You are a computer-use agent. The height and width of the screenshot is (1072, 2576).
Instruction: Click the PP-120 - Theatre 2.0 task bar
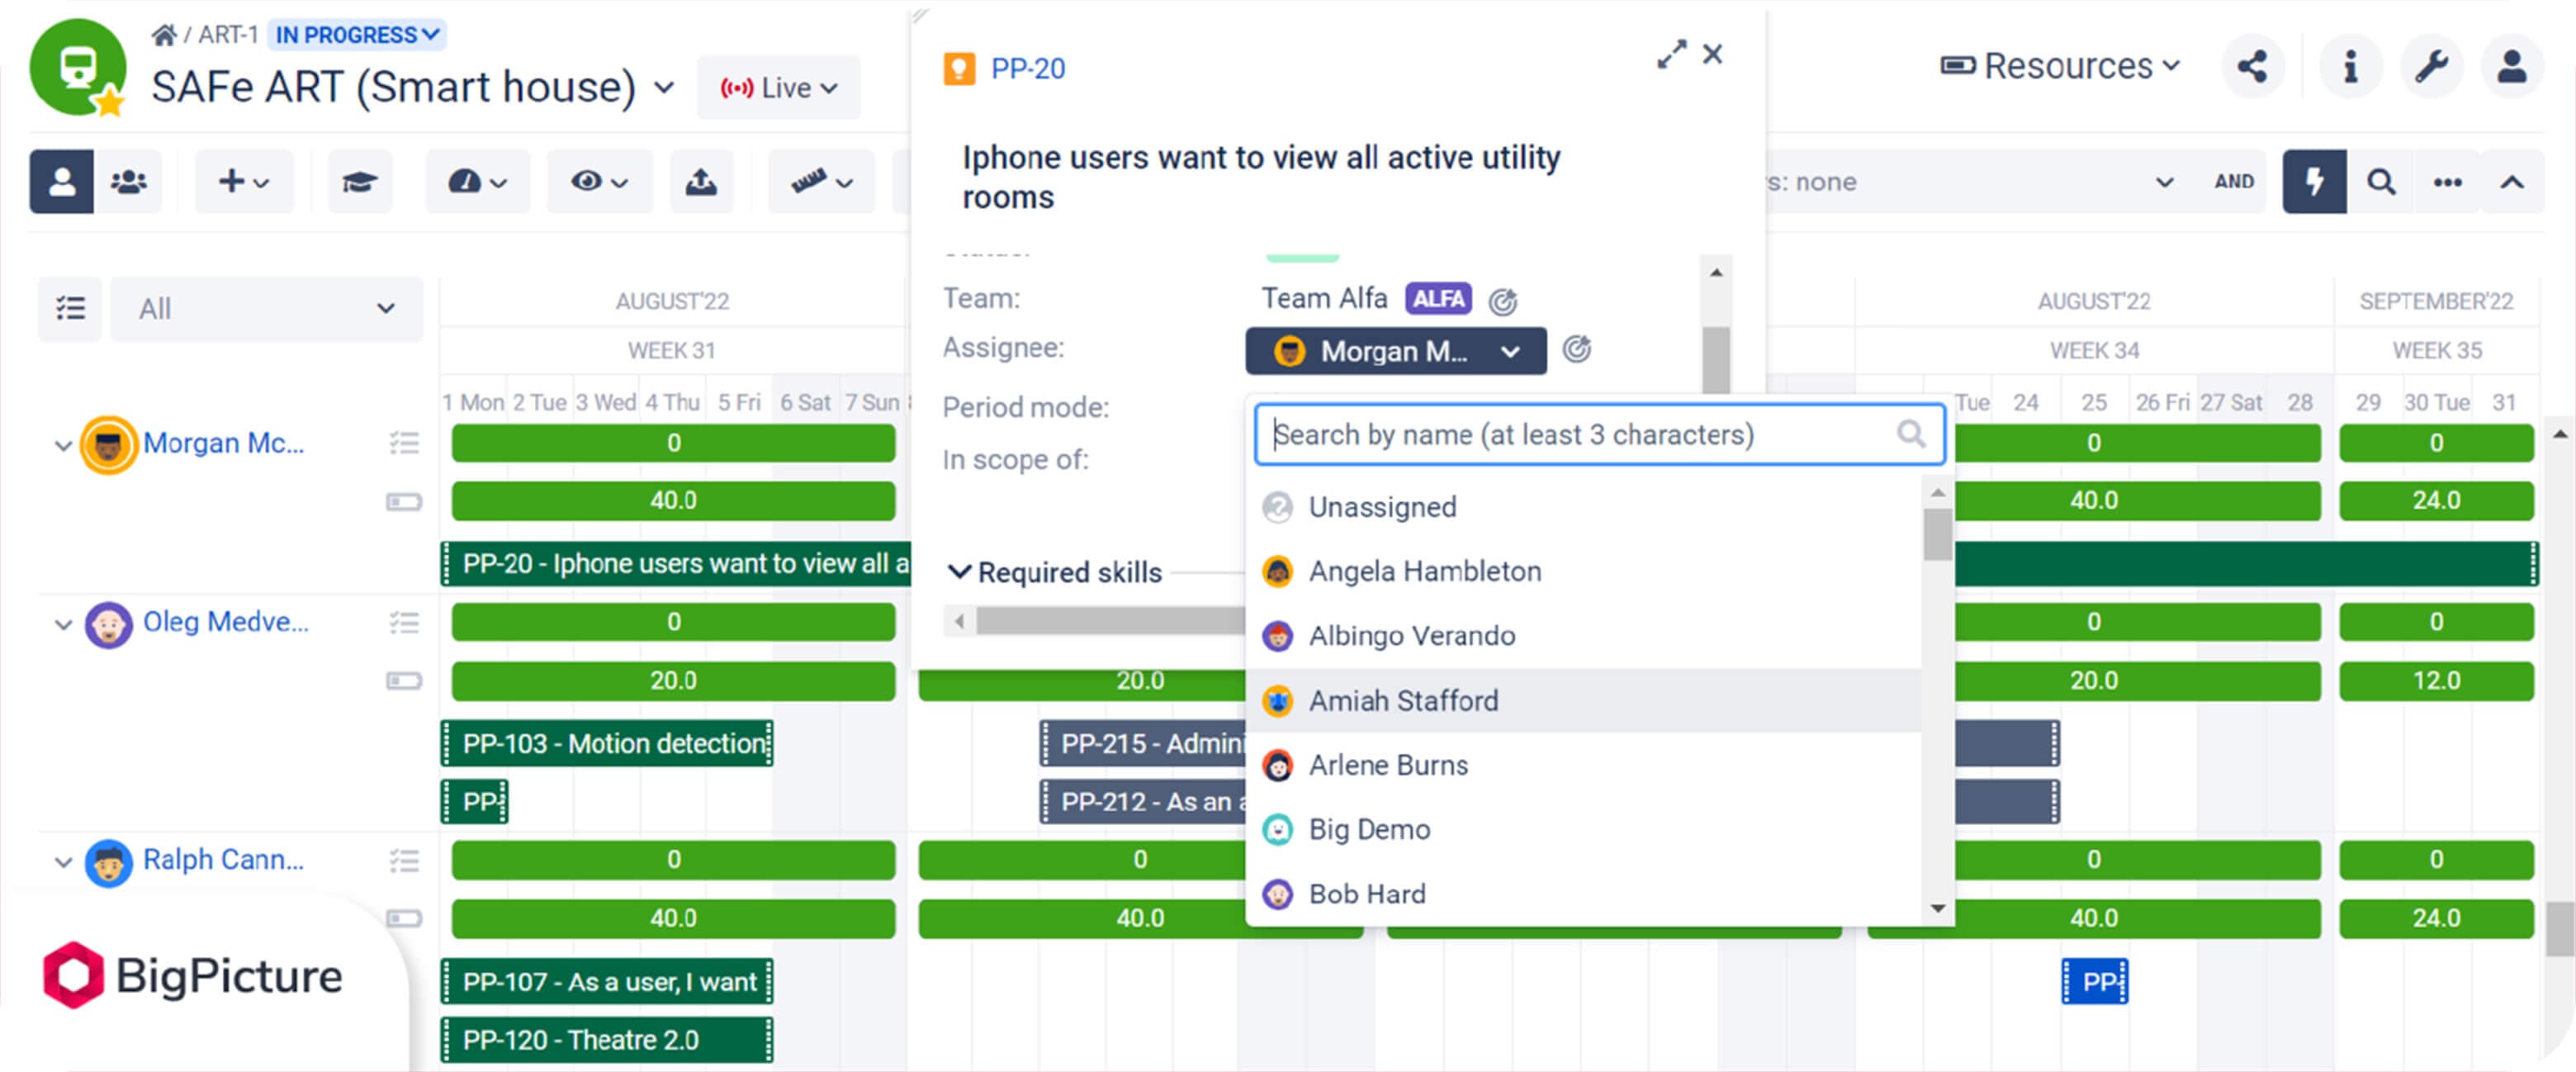click(x=607, y=1040)
